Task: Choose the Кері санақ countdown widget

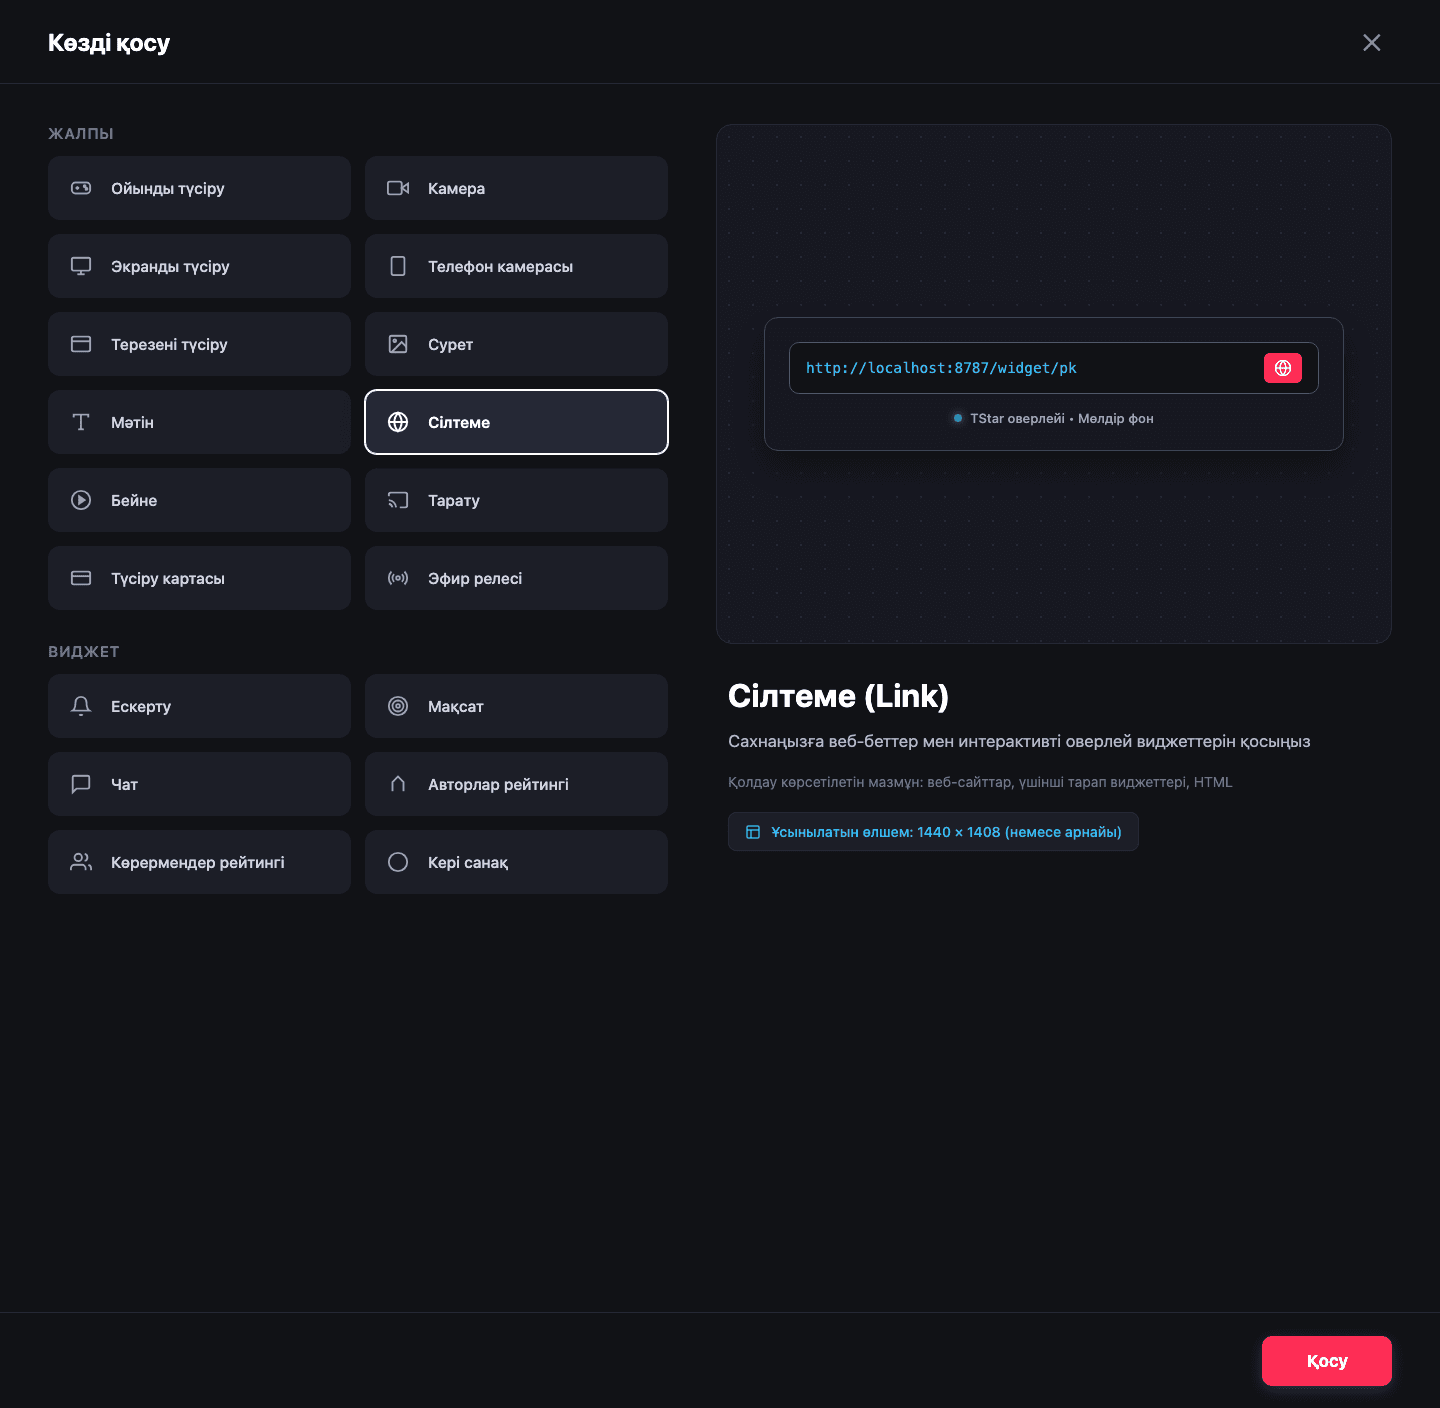Action: tap(516, 862)
